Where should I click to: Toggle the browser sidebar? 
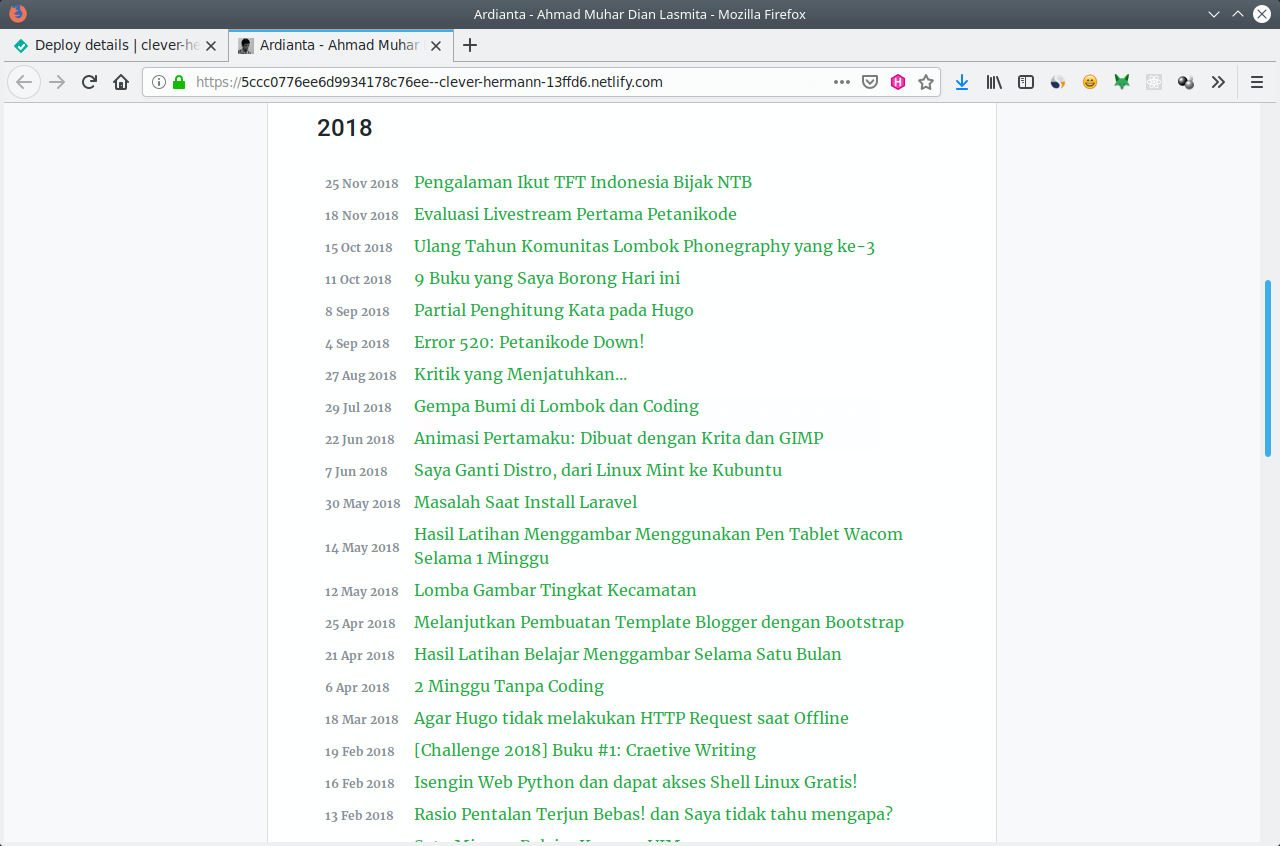tap(1026, 82)
